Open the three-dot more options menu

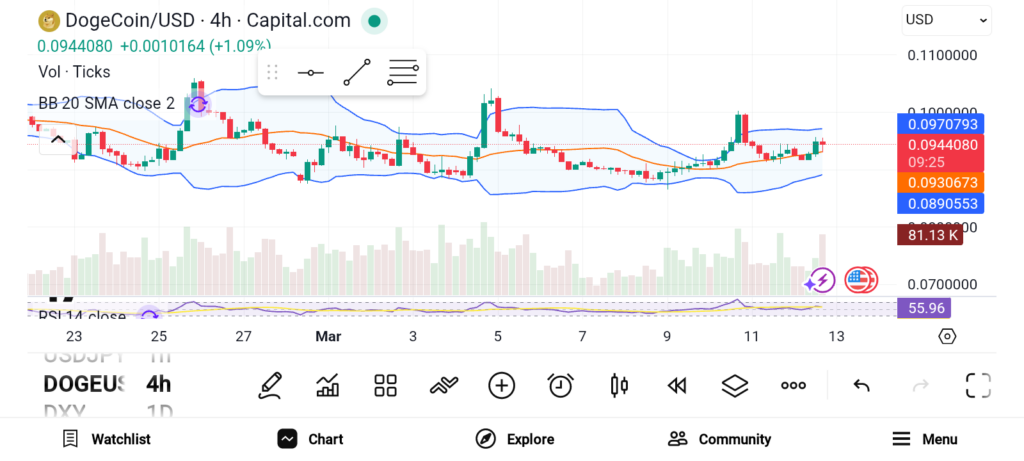click(x=793, y=385)
